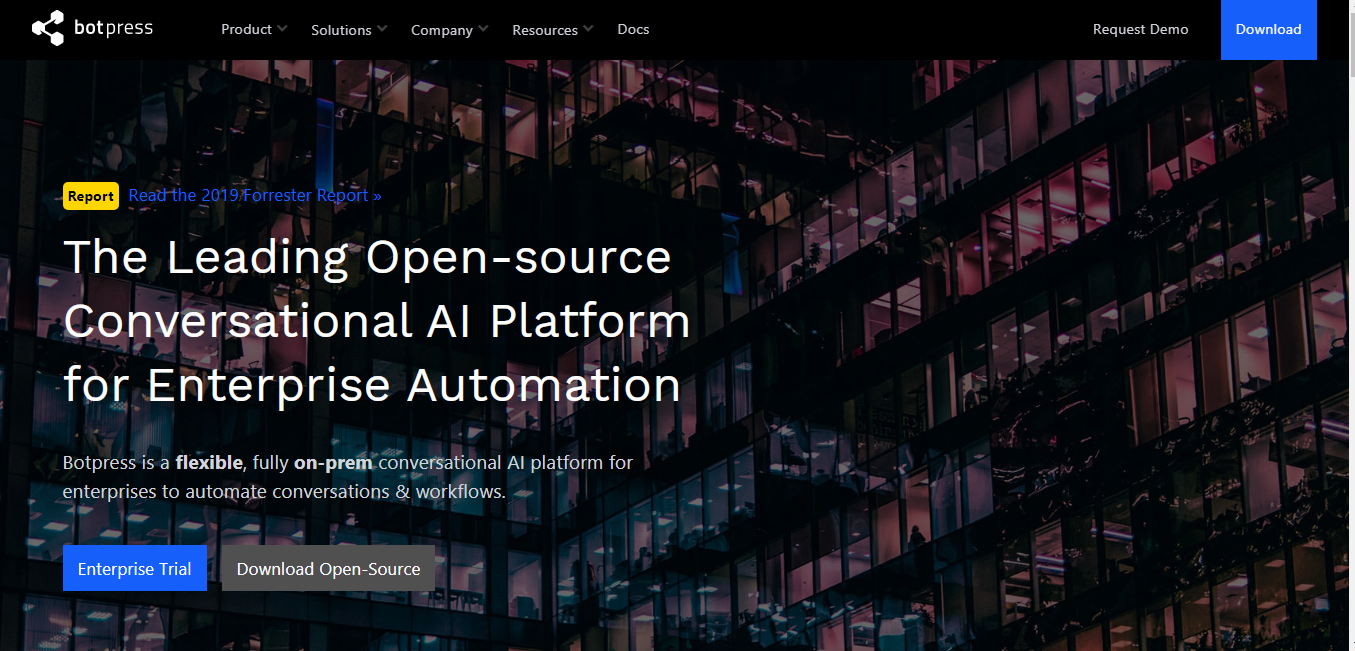The width and height of the screenshot is (1355, 651).
Task: Click the main hero headline text
Action: click(x=376, y=321)
